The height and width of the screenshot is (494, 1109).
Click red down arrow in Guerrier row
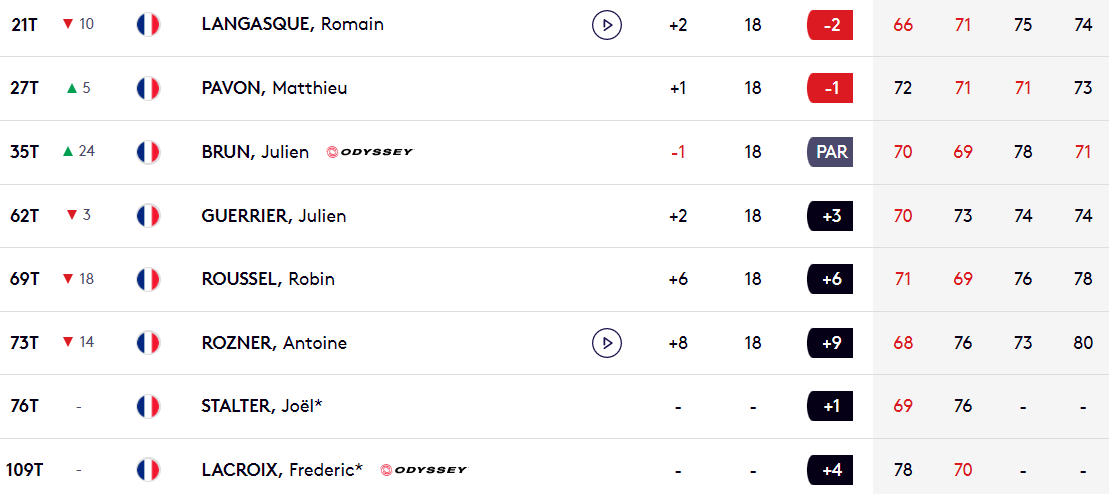71,215
